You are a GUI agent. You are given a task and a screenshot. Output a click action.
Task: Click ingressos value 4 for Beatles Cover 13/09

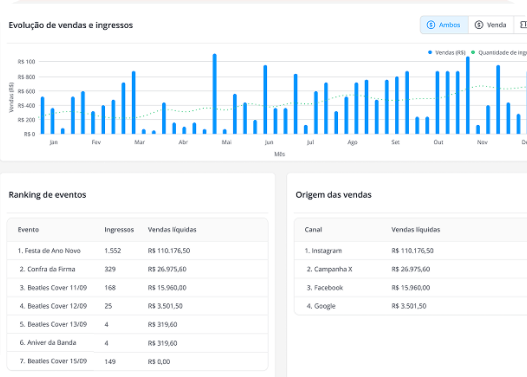pos(107,325)
